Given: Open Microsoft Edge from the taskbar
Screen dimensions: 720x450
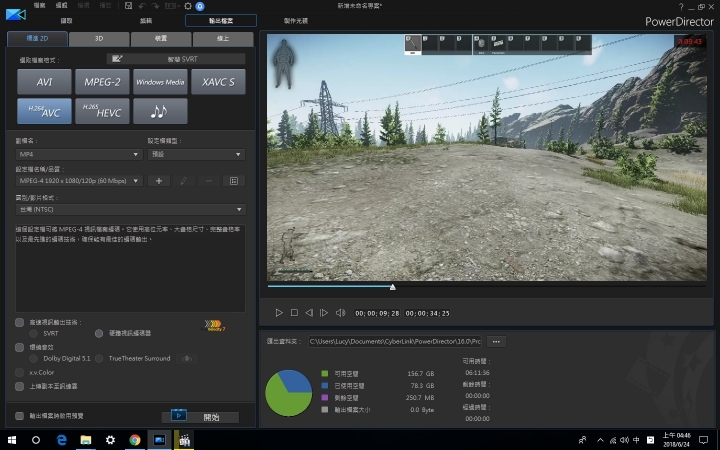Looking at the screenshot, I should 62,440.
